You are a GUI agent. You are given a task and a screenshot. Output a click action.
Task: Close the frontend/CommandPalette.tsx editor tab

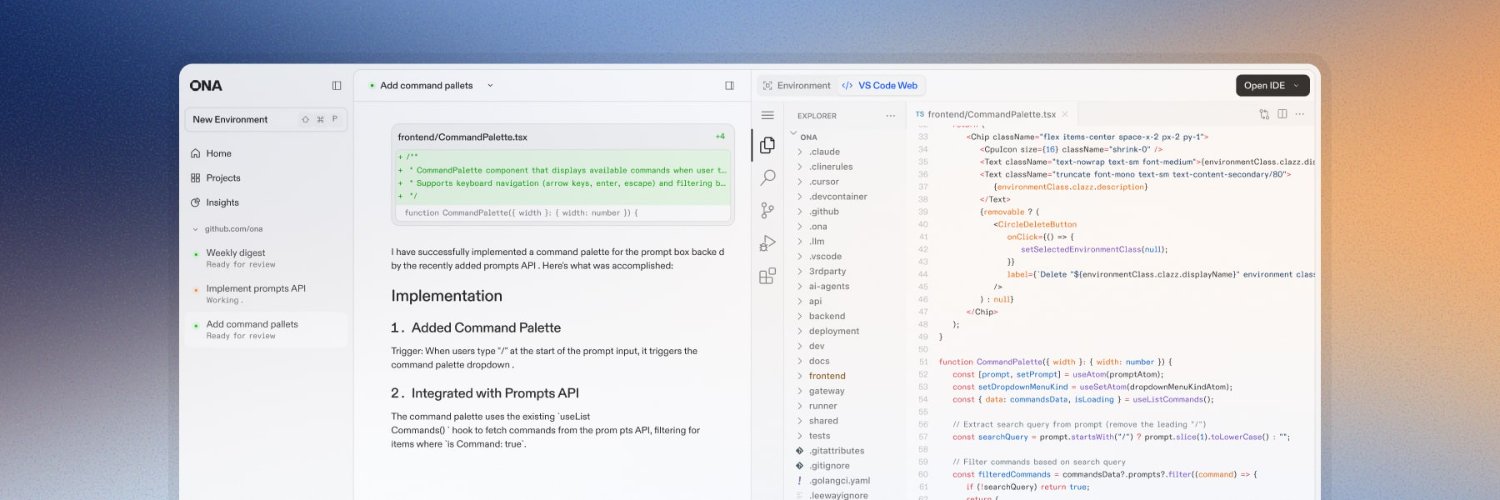[1065, 115]
